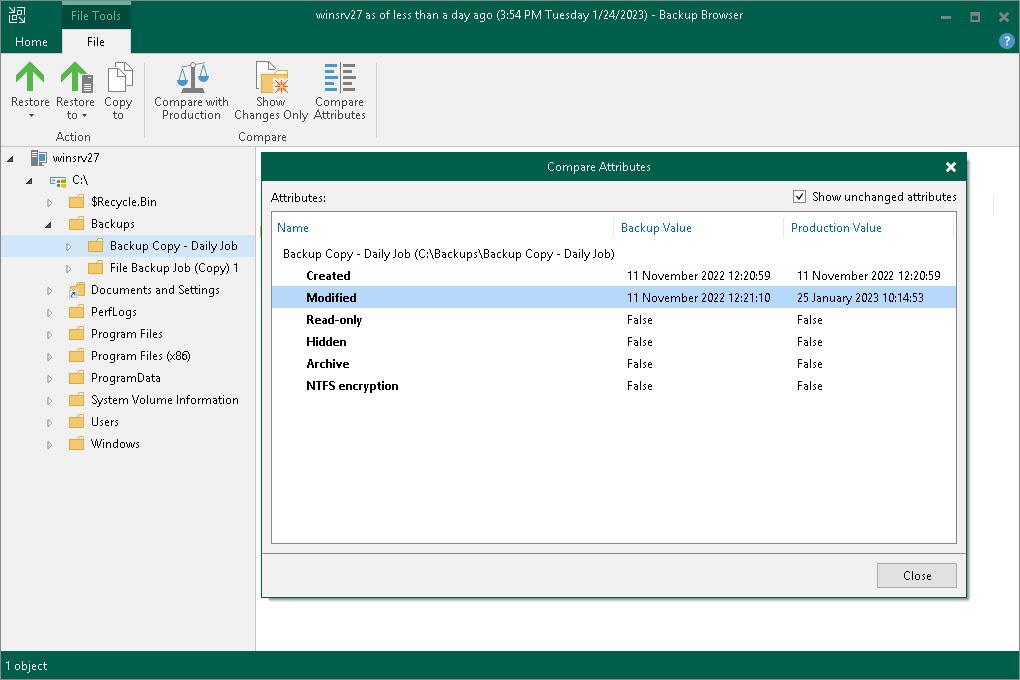Collapse the C:\ drive node

(x=28, y=180)
